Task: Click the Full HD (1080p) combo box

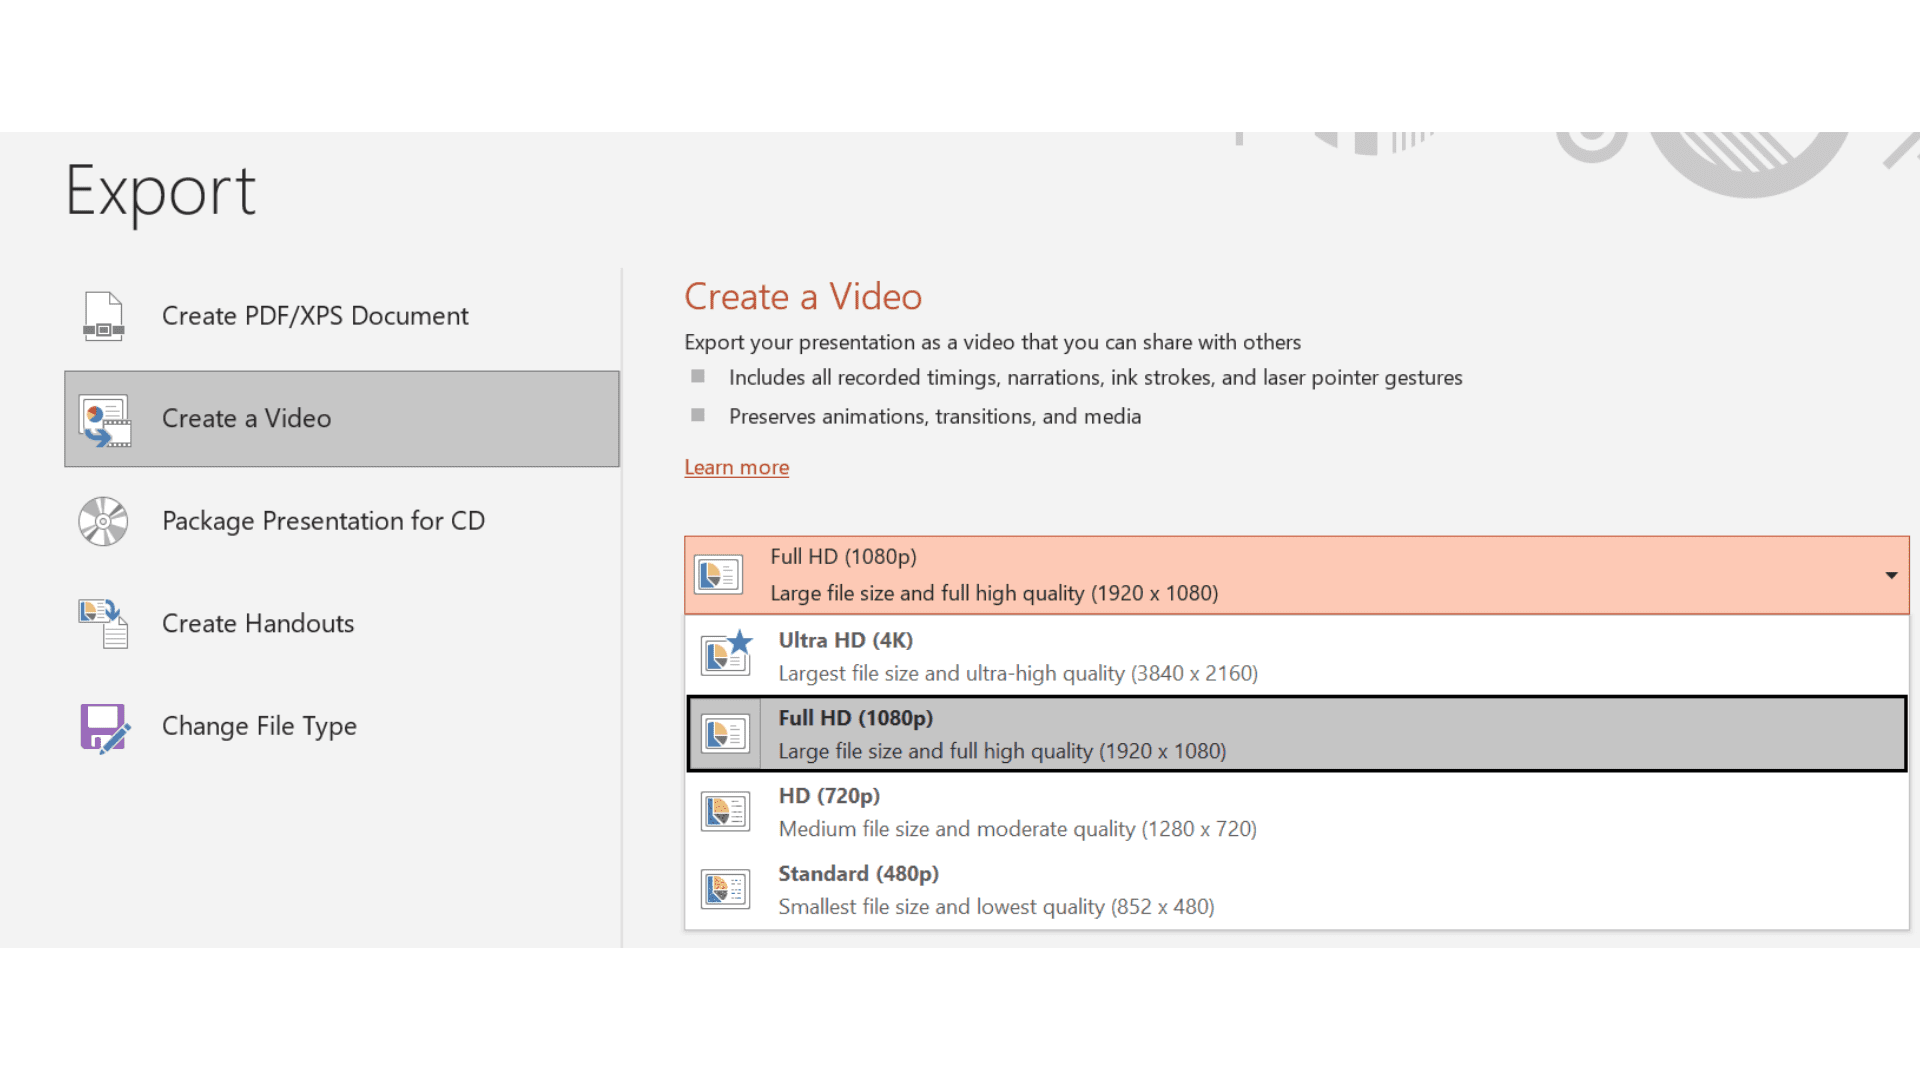Action: click(1297, 575)
